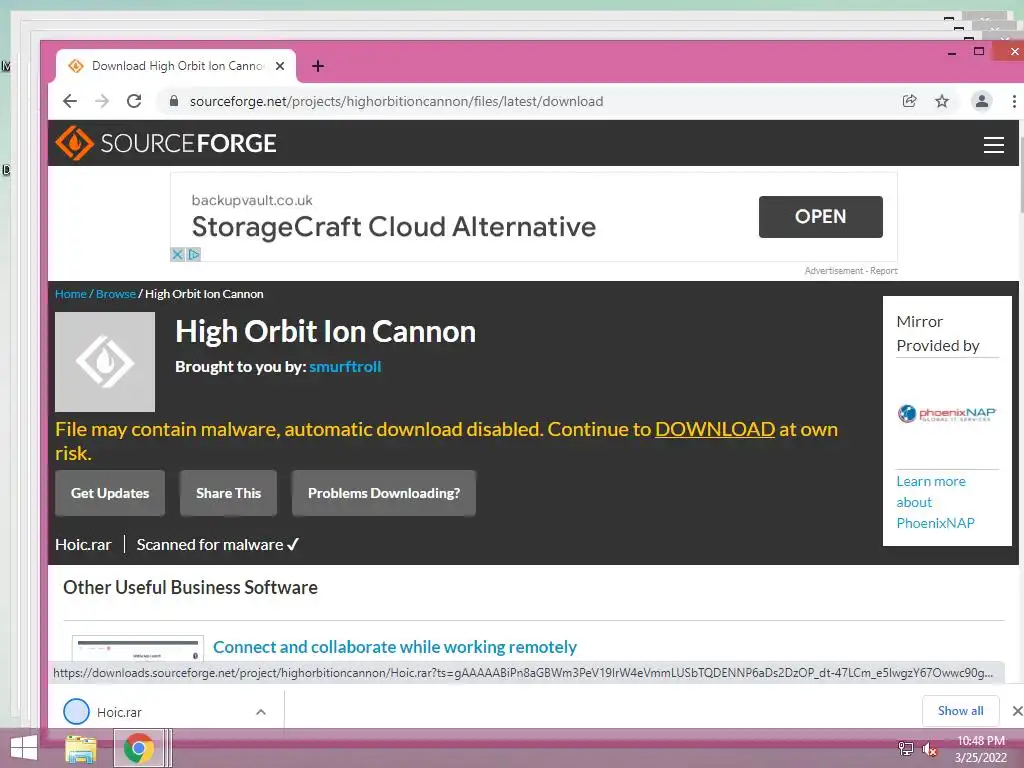Select the Download High Orbit Ion Cannon tab
Image resolution: width=1024 pixels, height=768 pixels.
(x=176, y=66)
